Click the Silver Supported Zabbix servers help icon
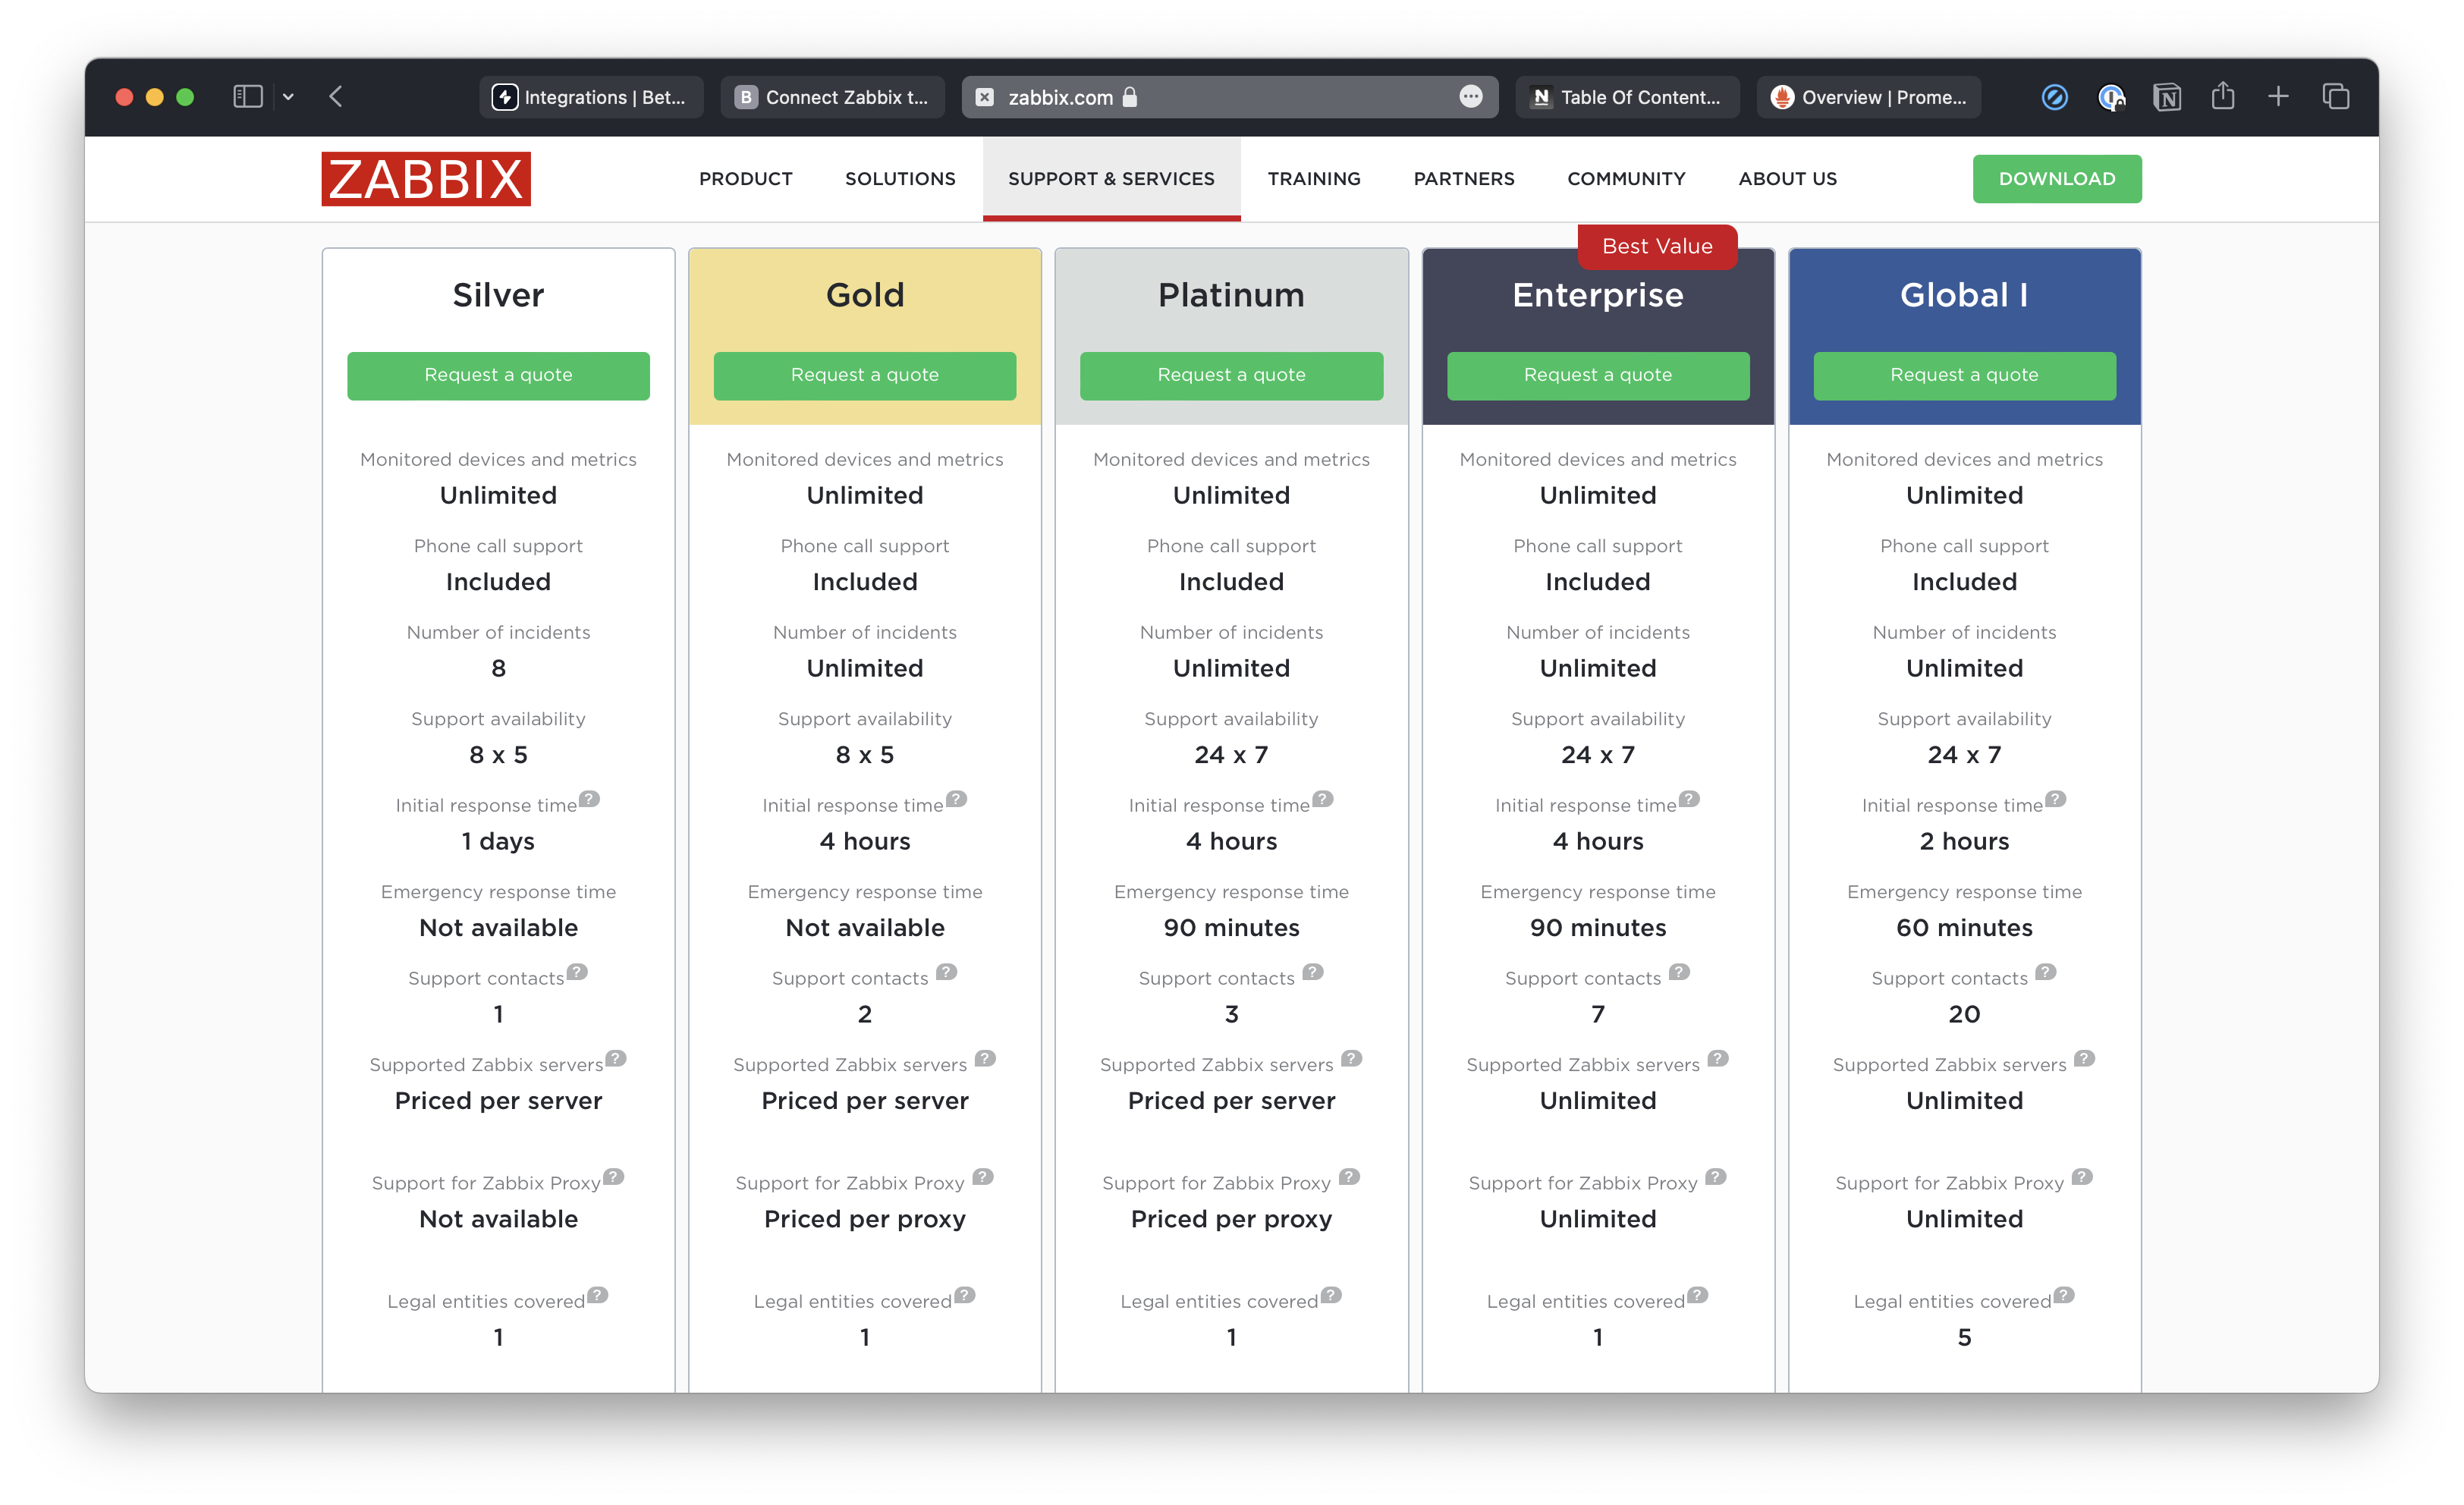Viewport: 2464px width, 1505px height. click(x=616, y=1058)
